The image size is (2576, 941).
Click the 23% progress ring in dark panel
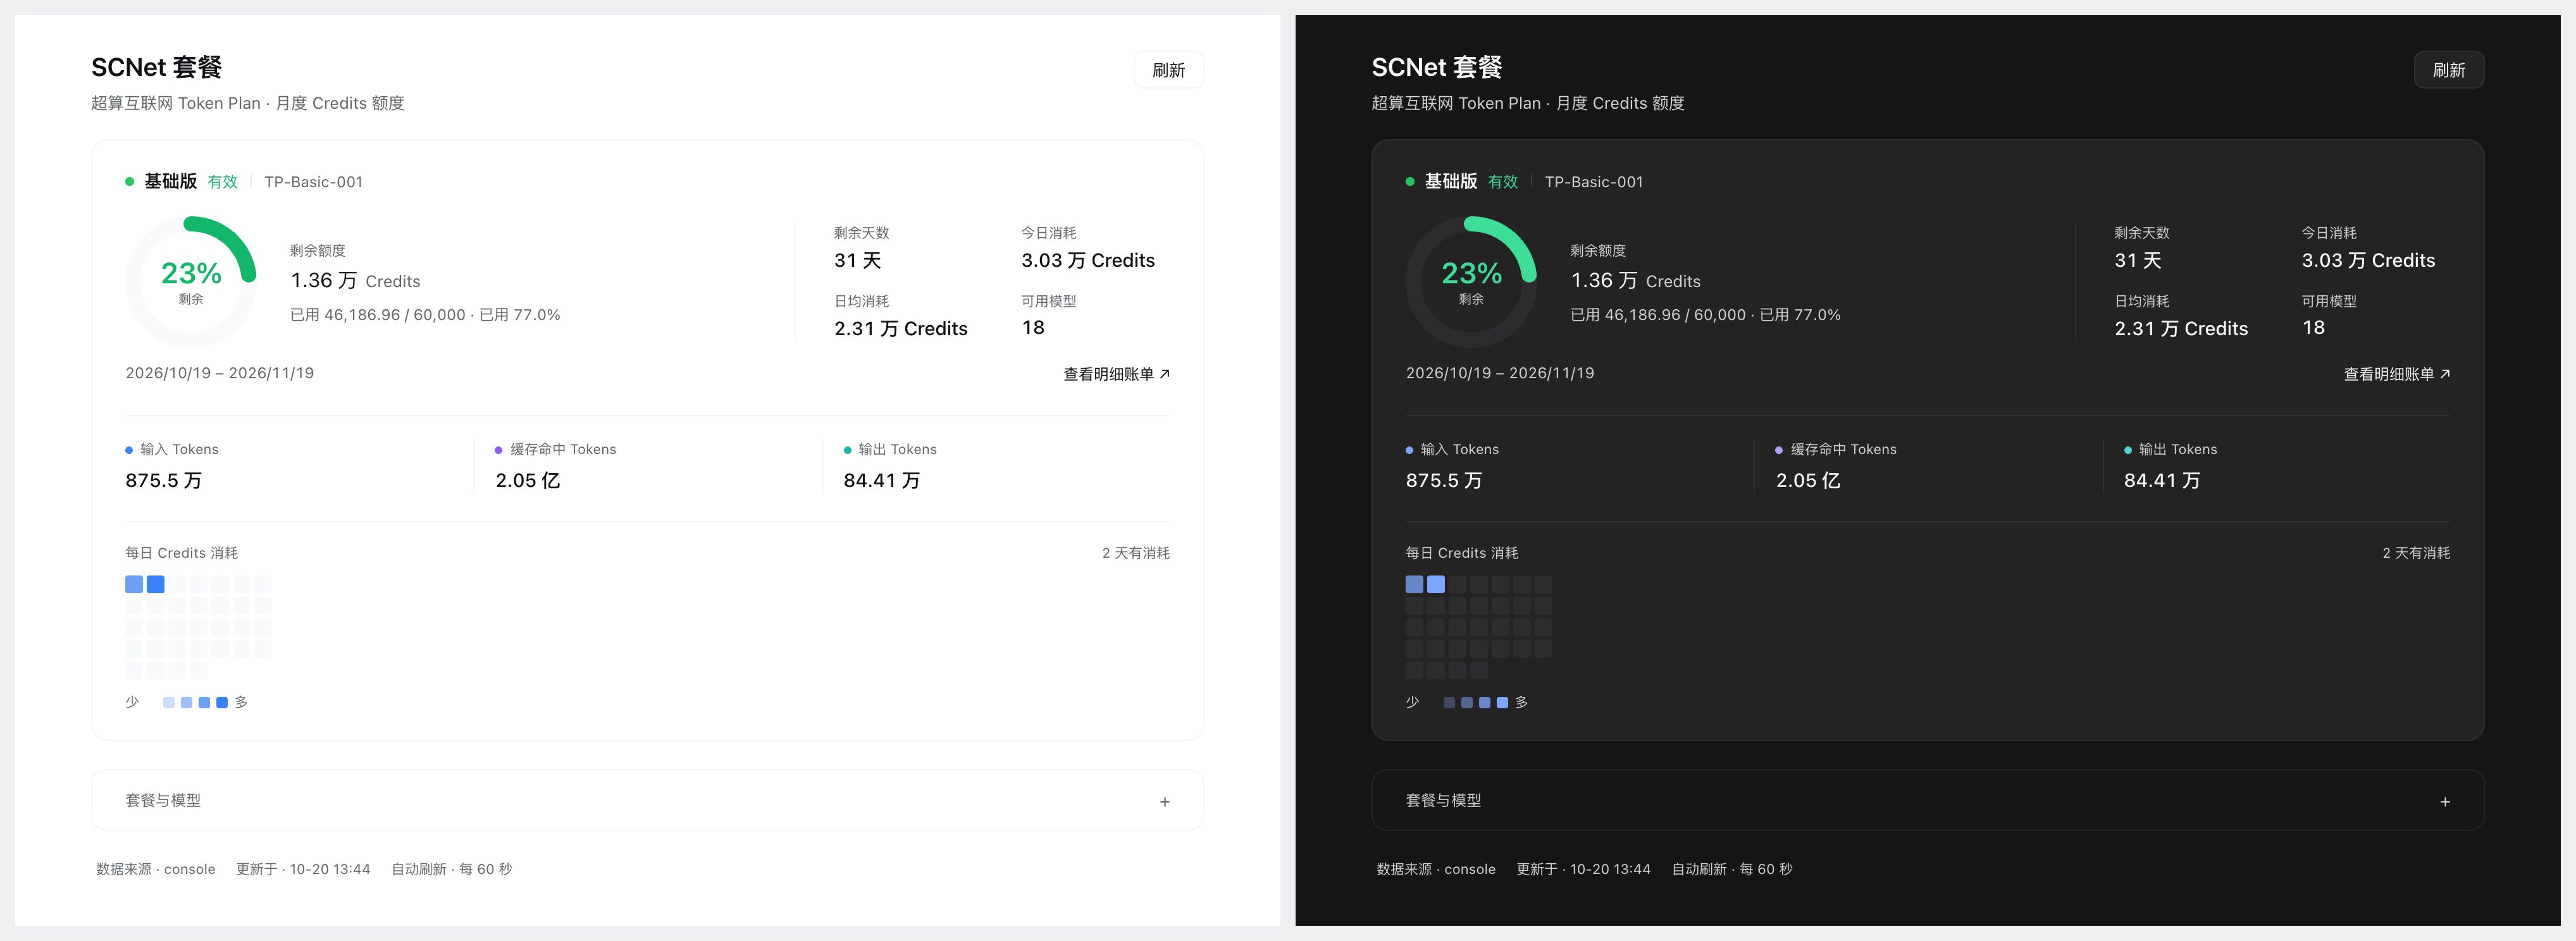pyautogui.click(x=1471, y=282)
